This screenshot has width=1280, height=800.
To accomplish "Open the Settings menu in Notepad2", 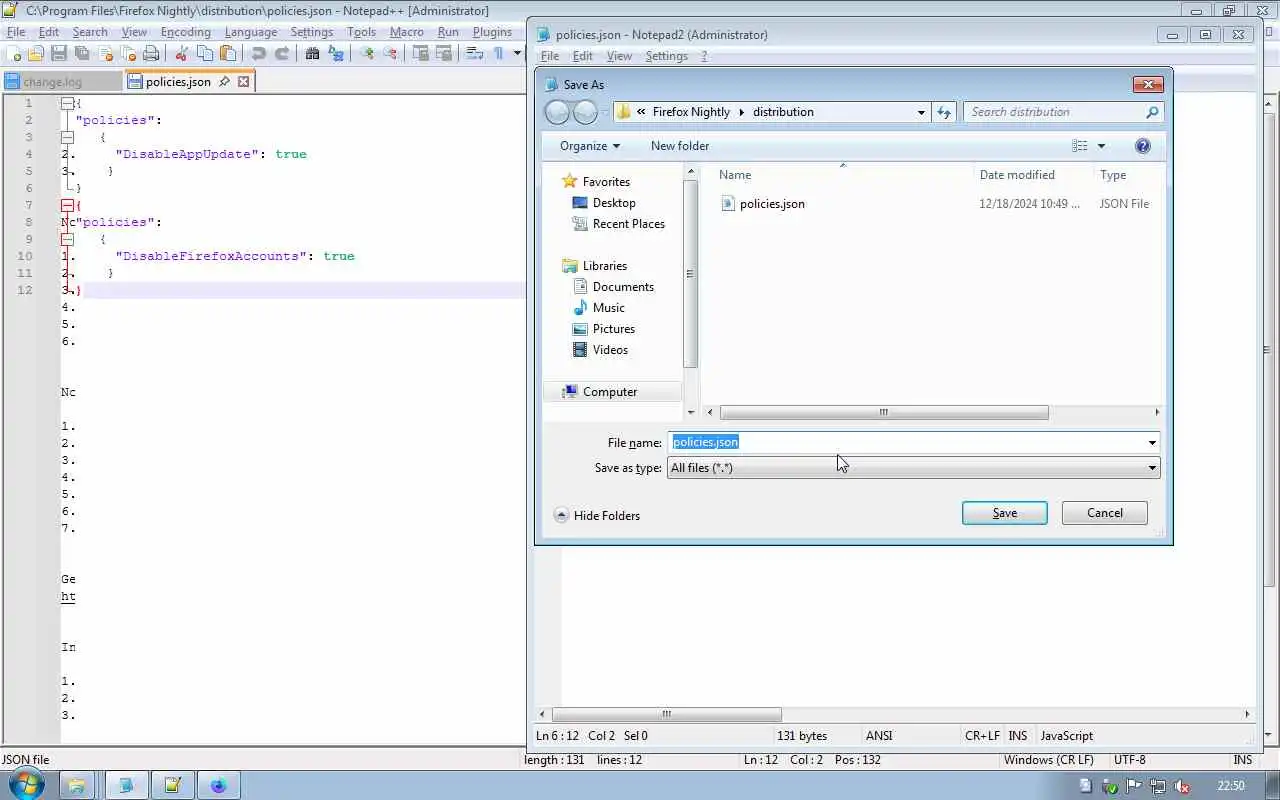I will 666,56.
